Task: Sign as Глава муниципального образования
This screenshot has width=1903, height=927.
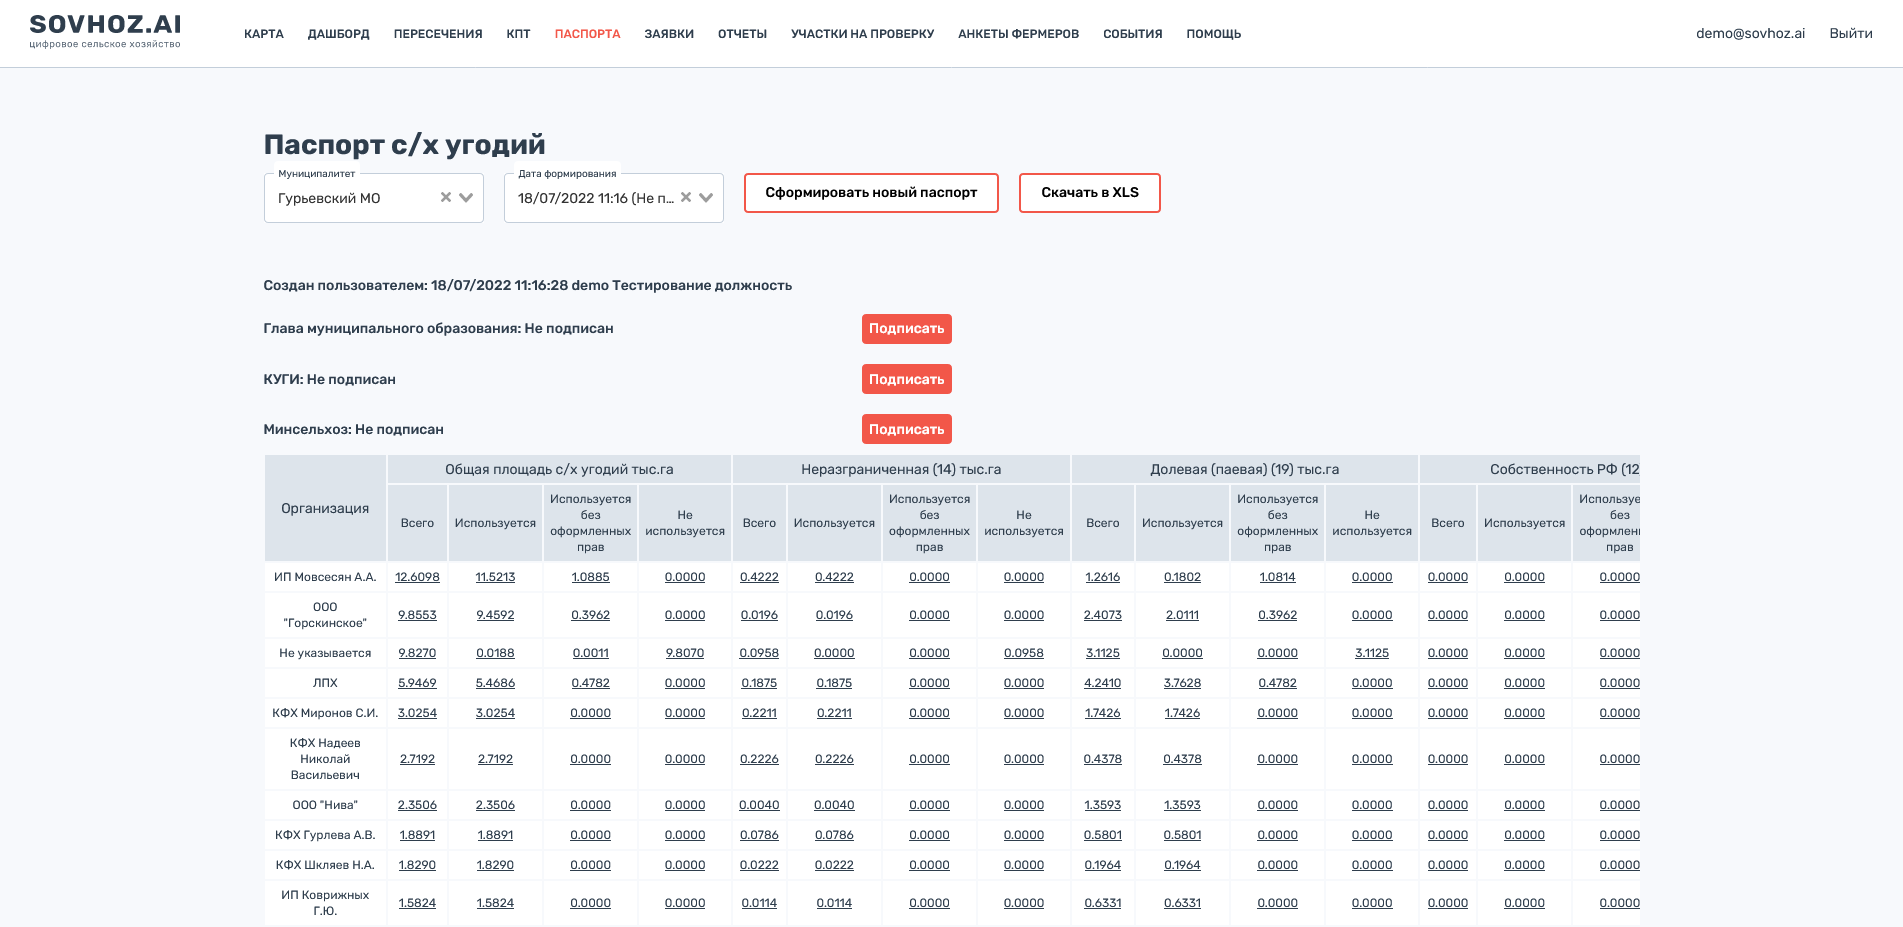Action: coord(906,329)
